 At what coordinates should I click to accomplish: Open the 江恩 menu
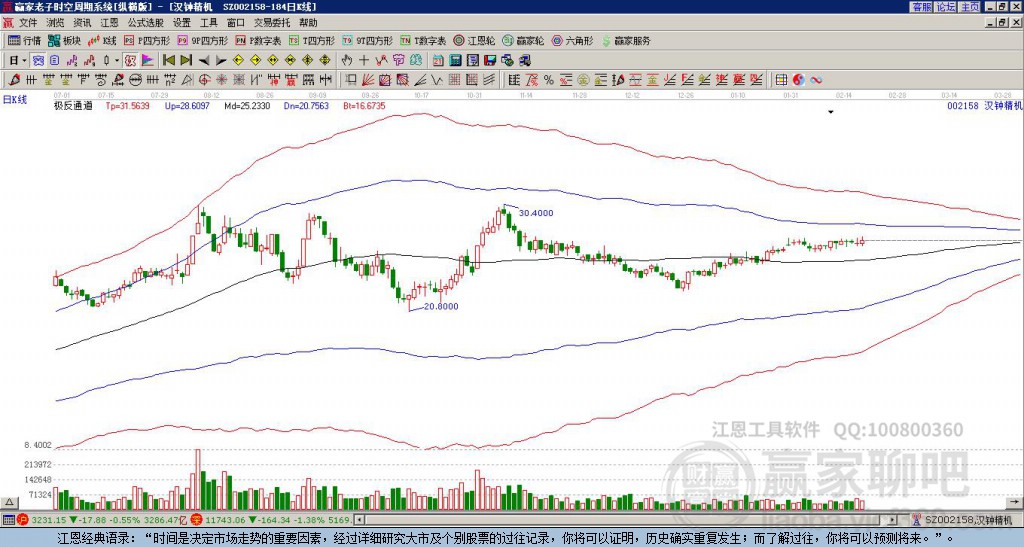coord(109,23)
